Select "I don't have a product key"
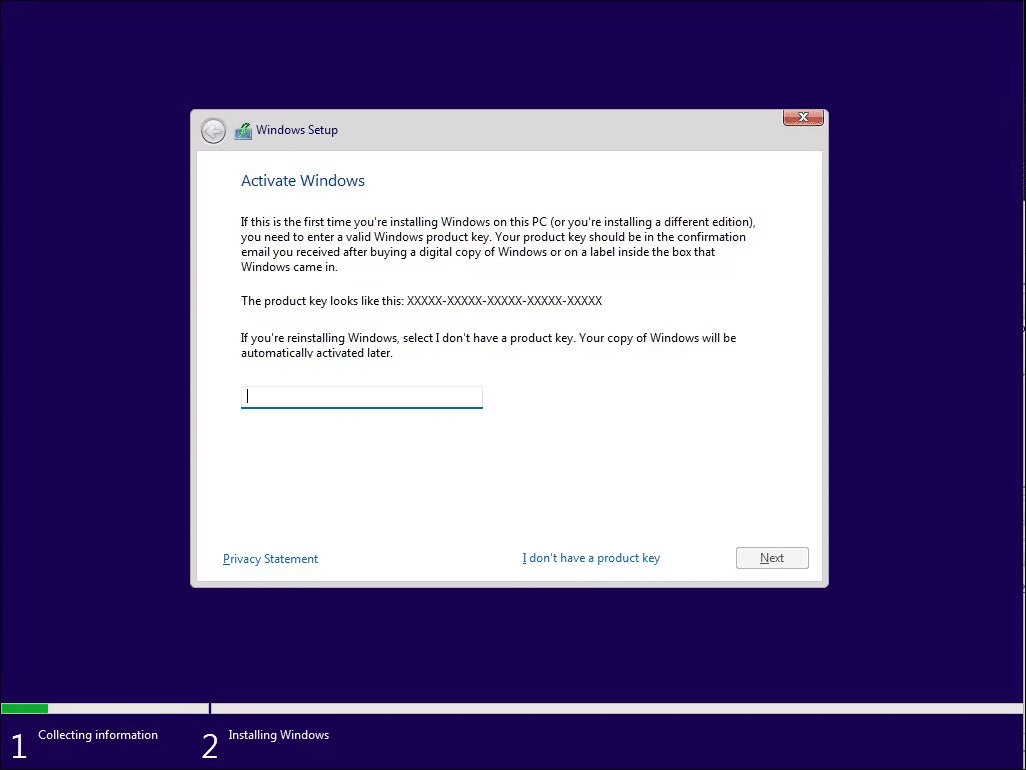The width and height of the screenshot is (1026, 770). [x=591, y=557]
